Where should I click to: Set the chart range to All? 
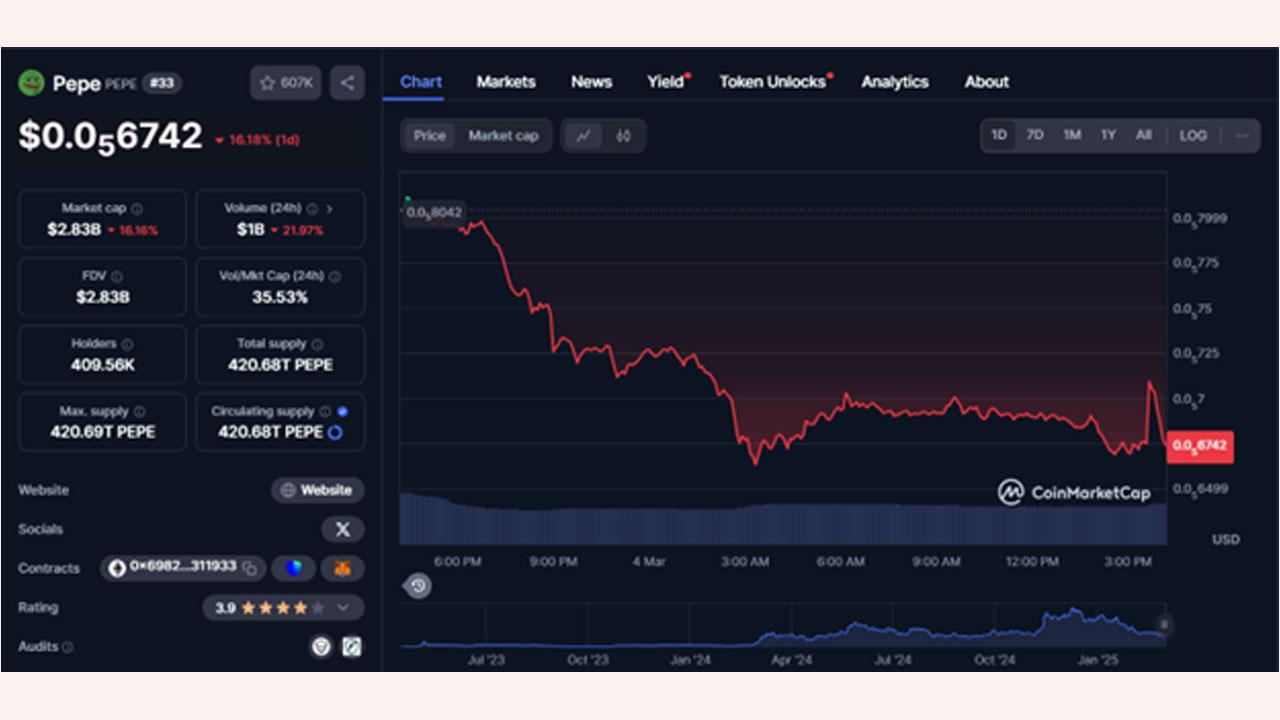[x=1144, y=135]
